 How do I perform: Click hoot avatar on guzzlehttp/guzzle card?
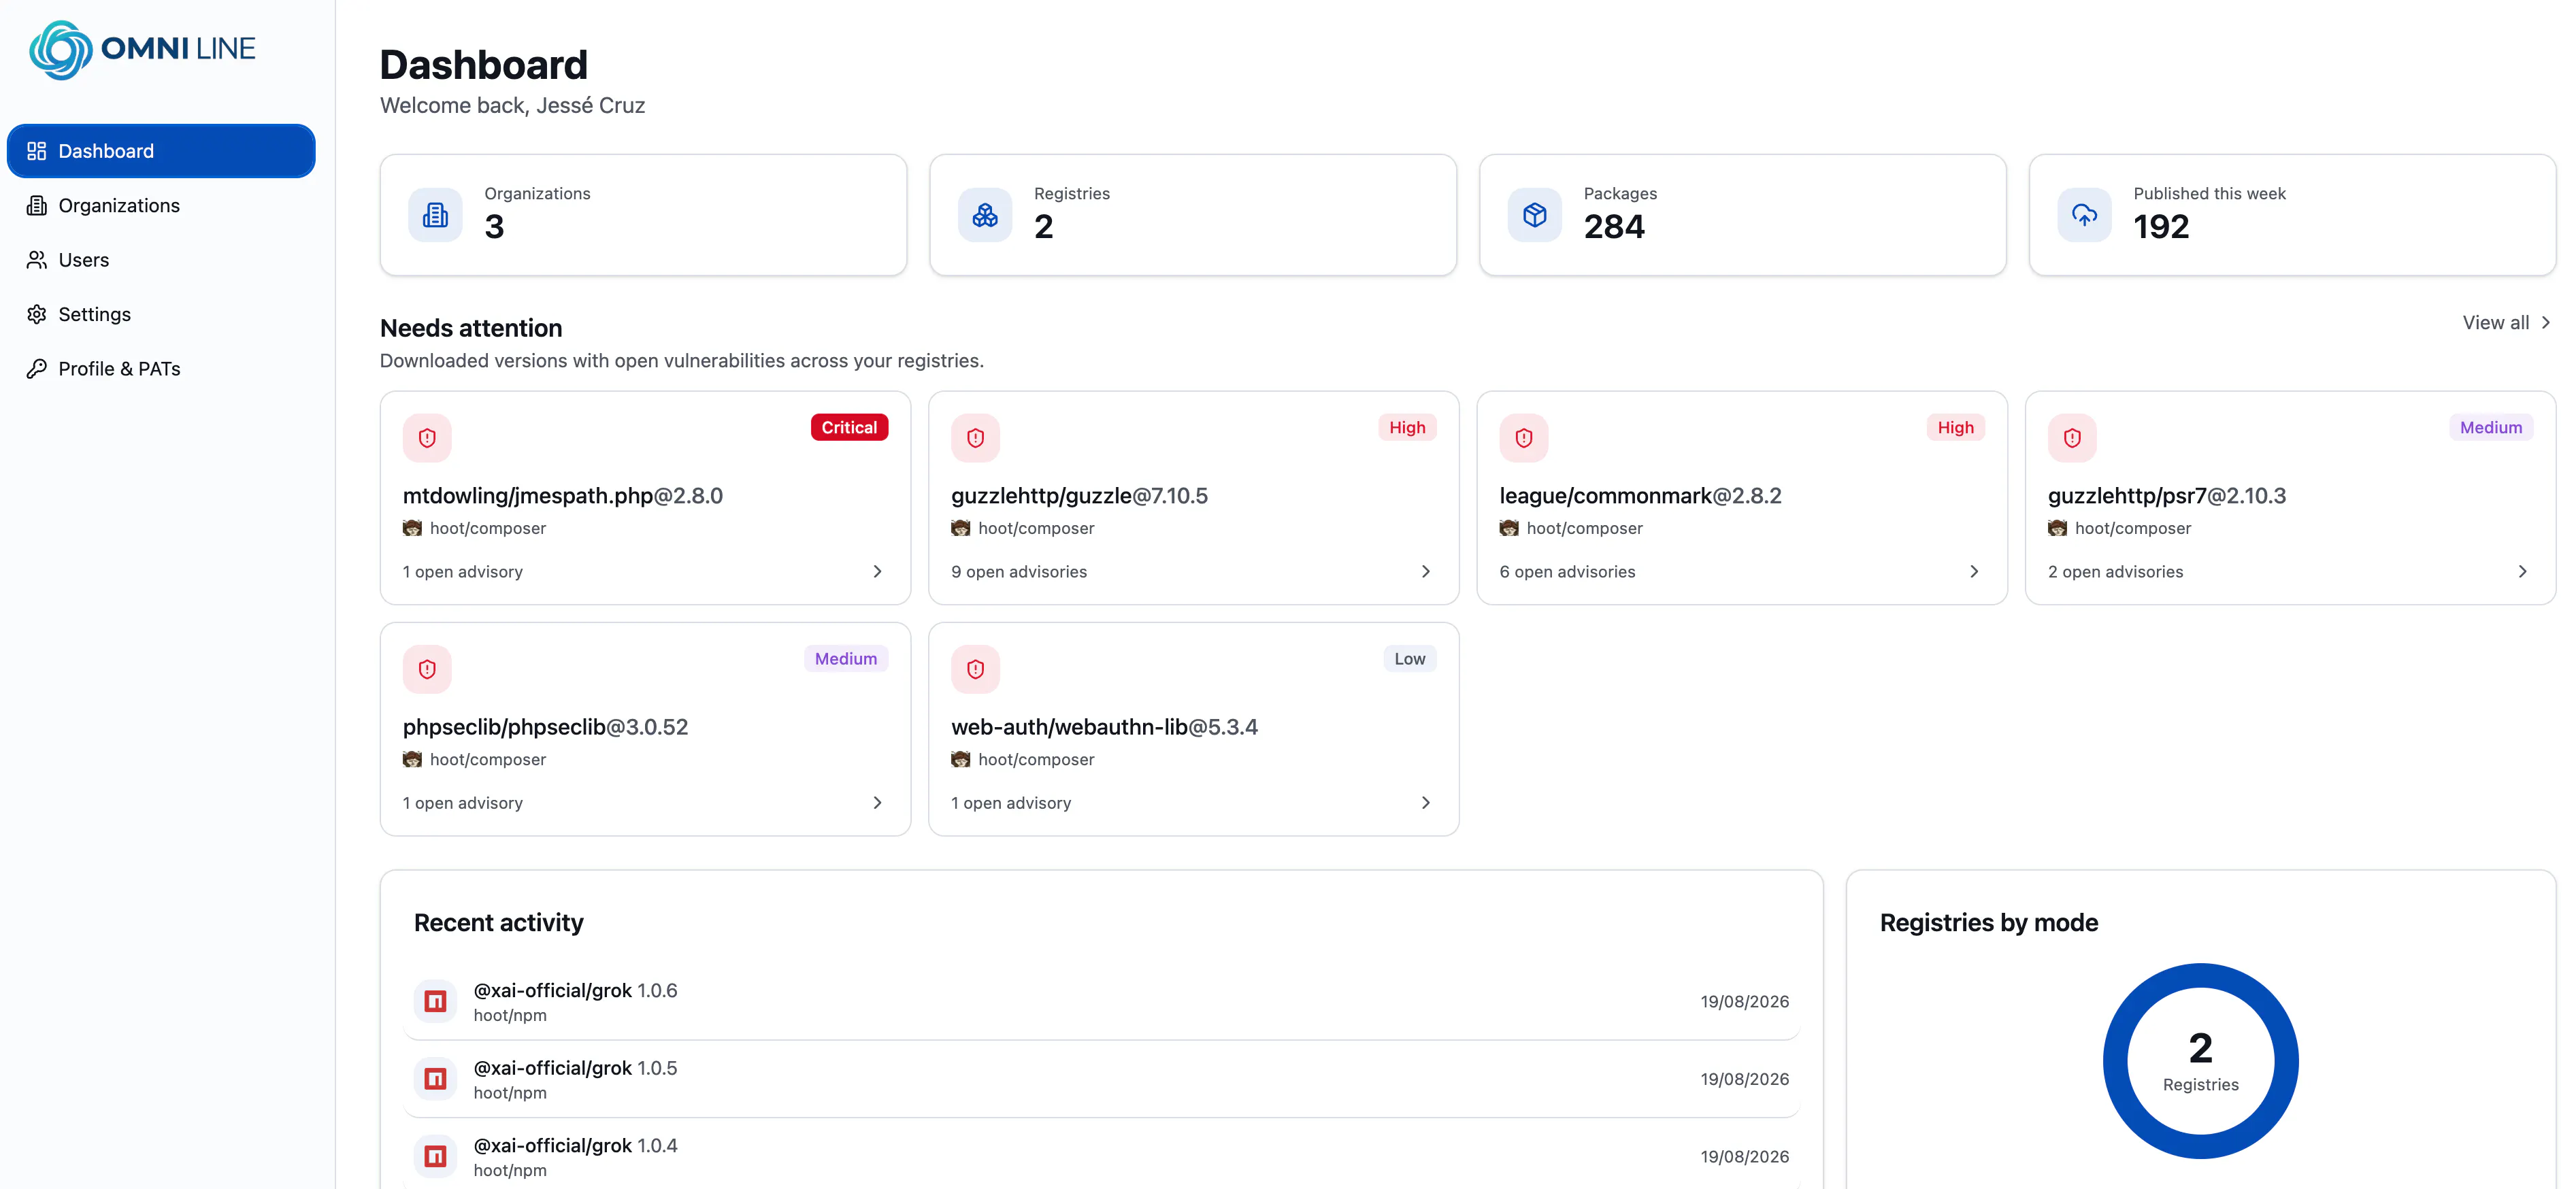[961, 528]
